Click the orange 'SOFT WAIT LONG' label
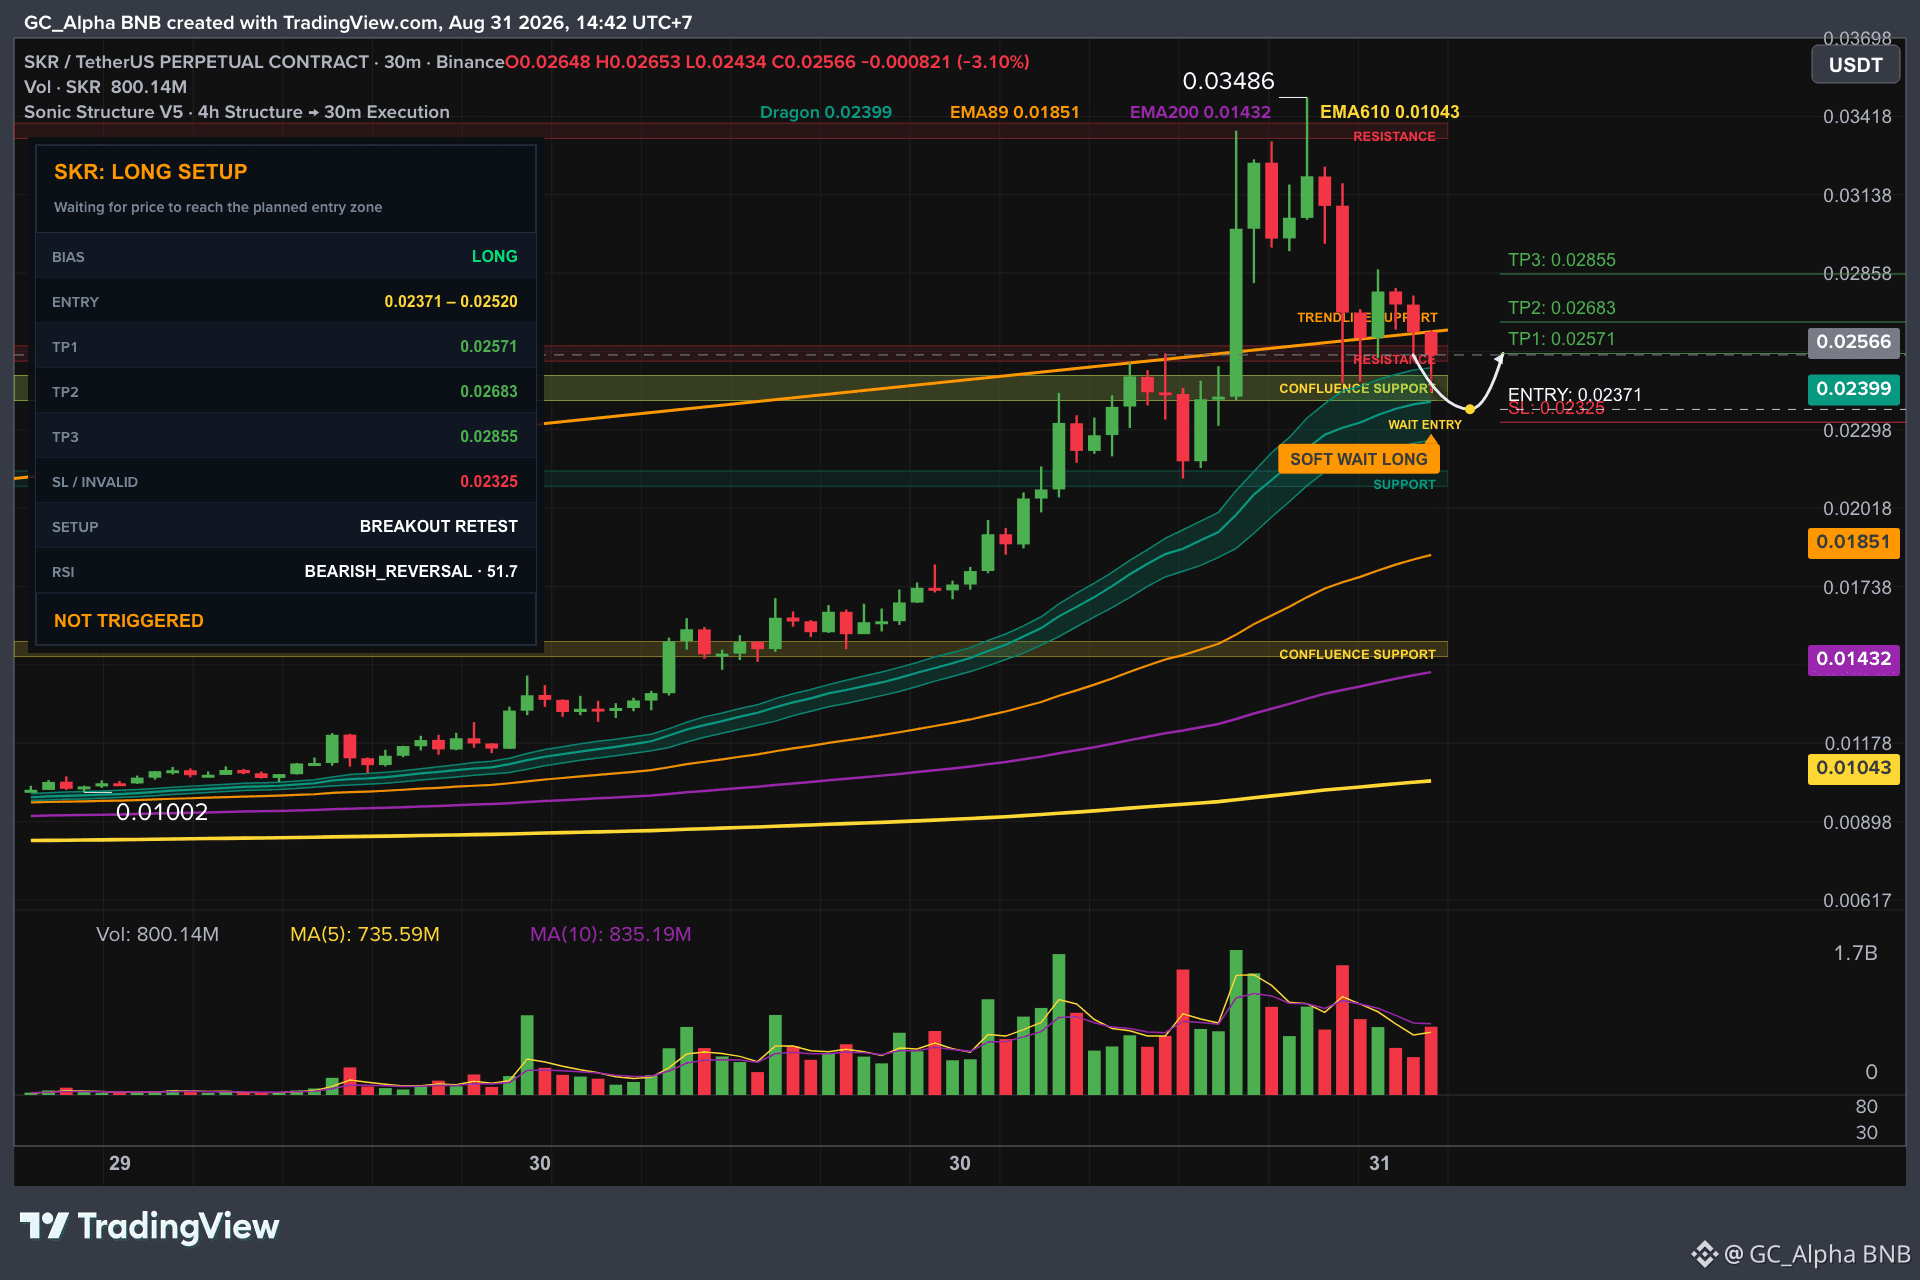The width and height of the screenshot is (1920, 1280). [x=1359, y=459]
